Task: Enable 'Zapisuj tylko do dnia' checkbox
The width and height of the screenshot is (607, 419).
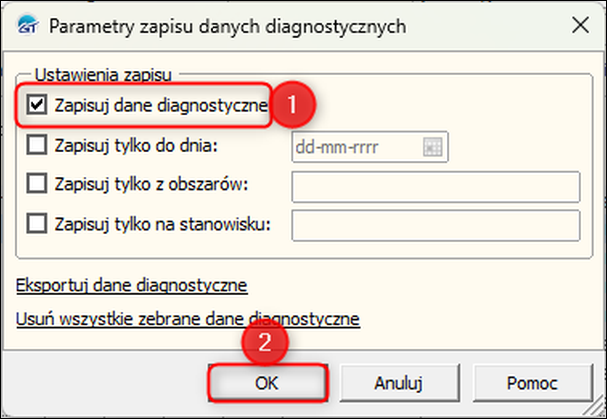Action: pyautogui.click(x=37, y=147)
